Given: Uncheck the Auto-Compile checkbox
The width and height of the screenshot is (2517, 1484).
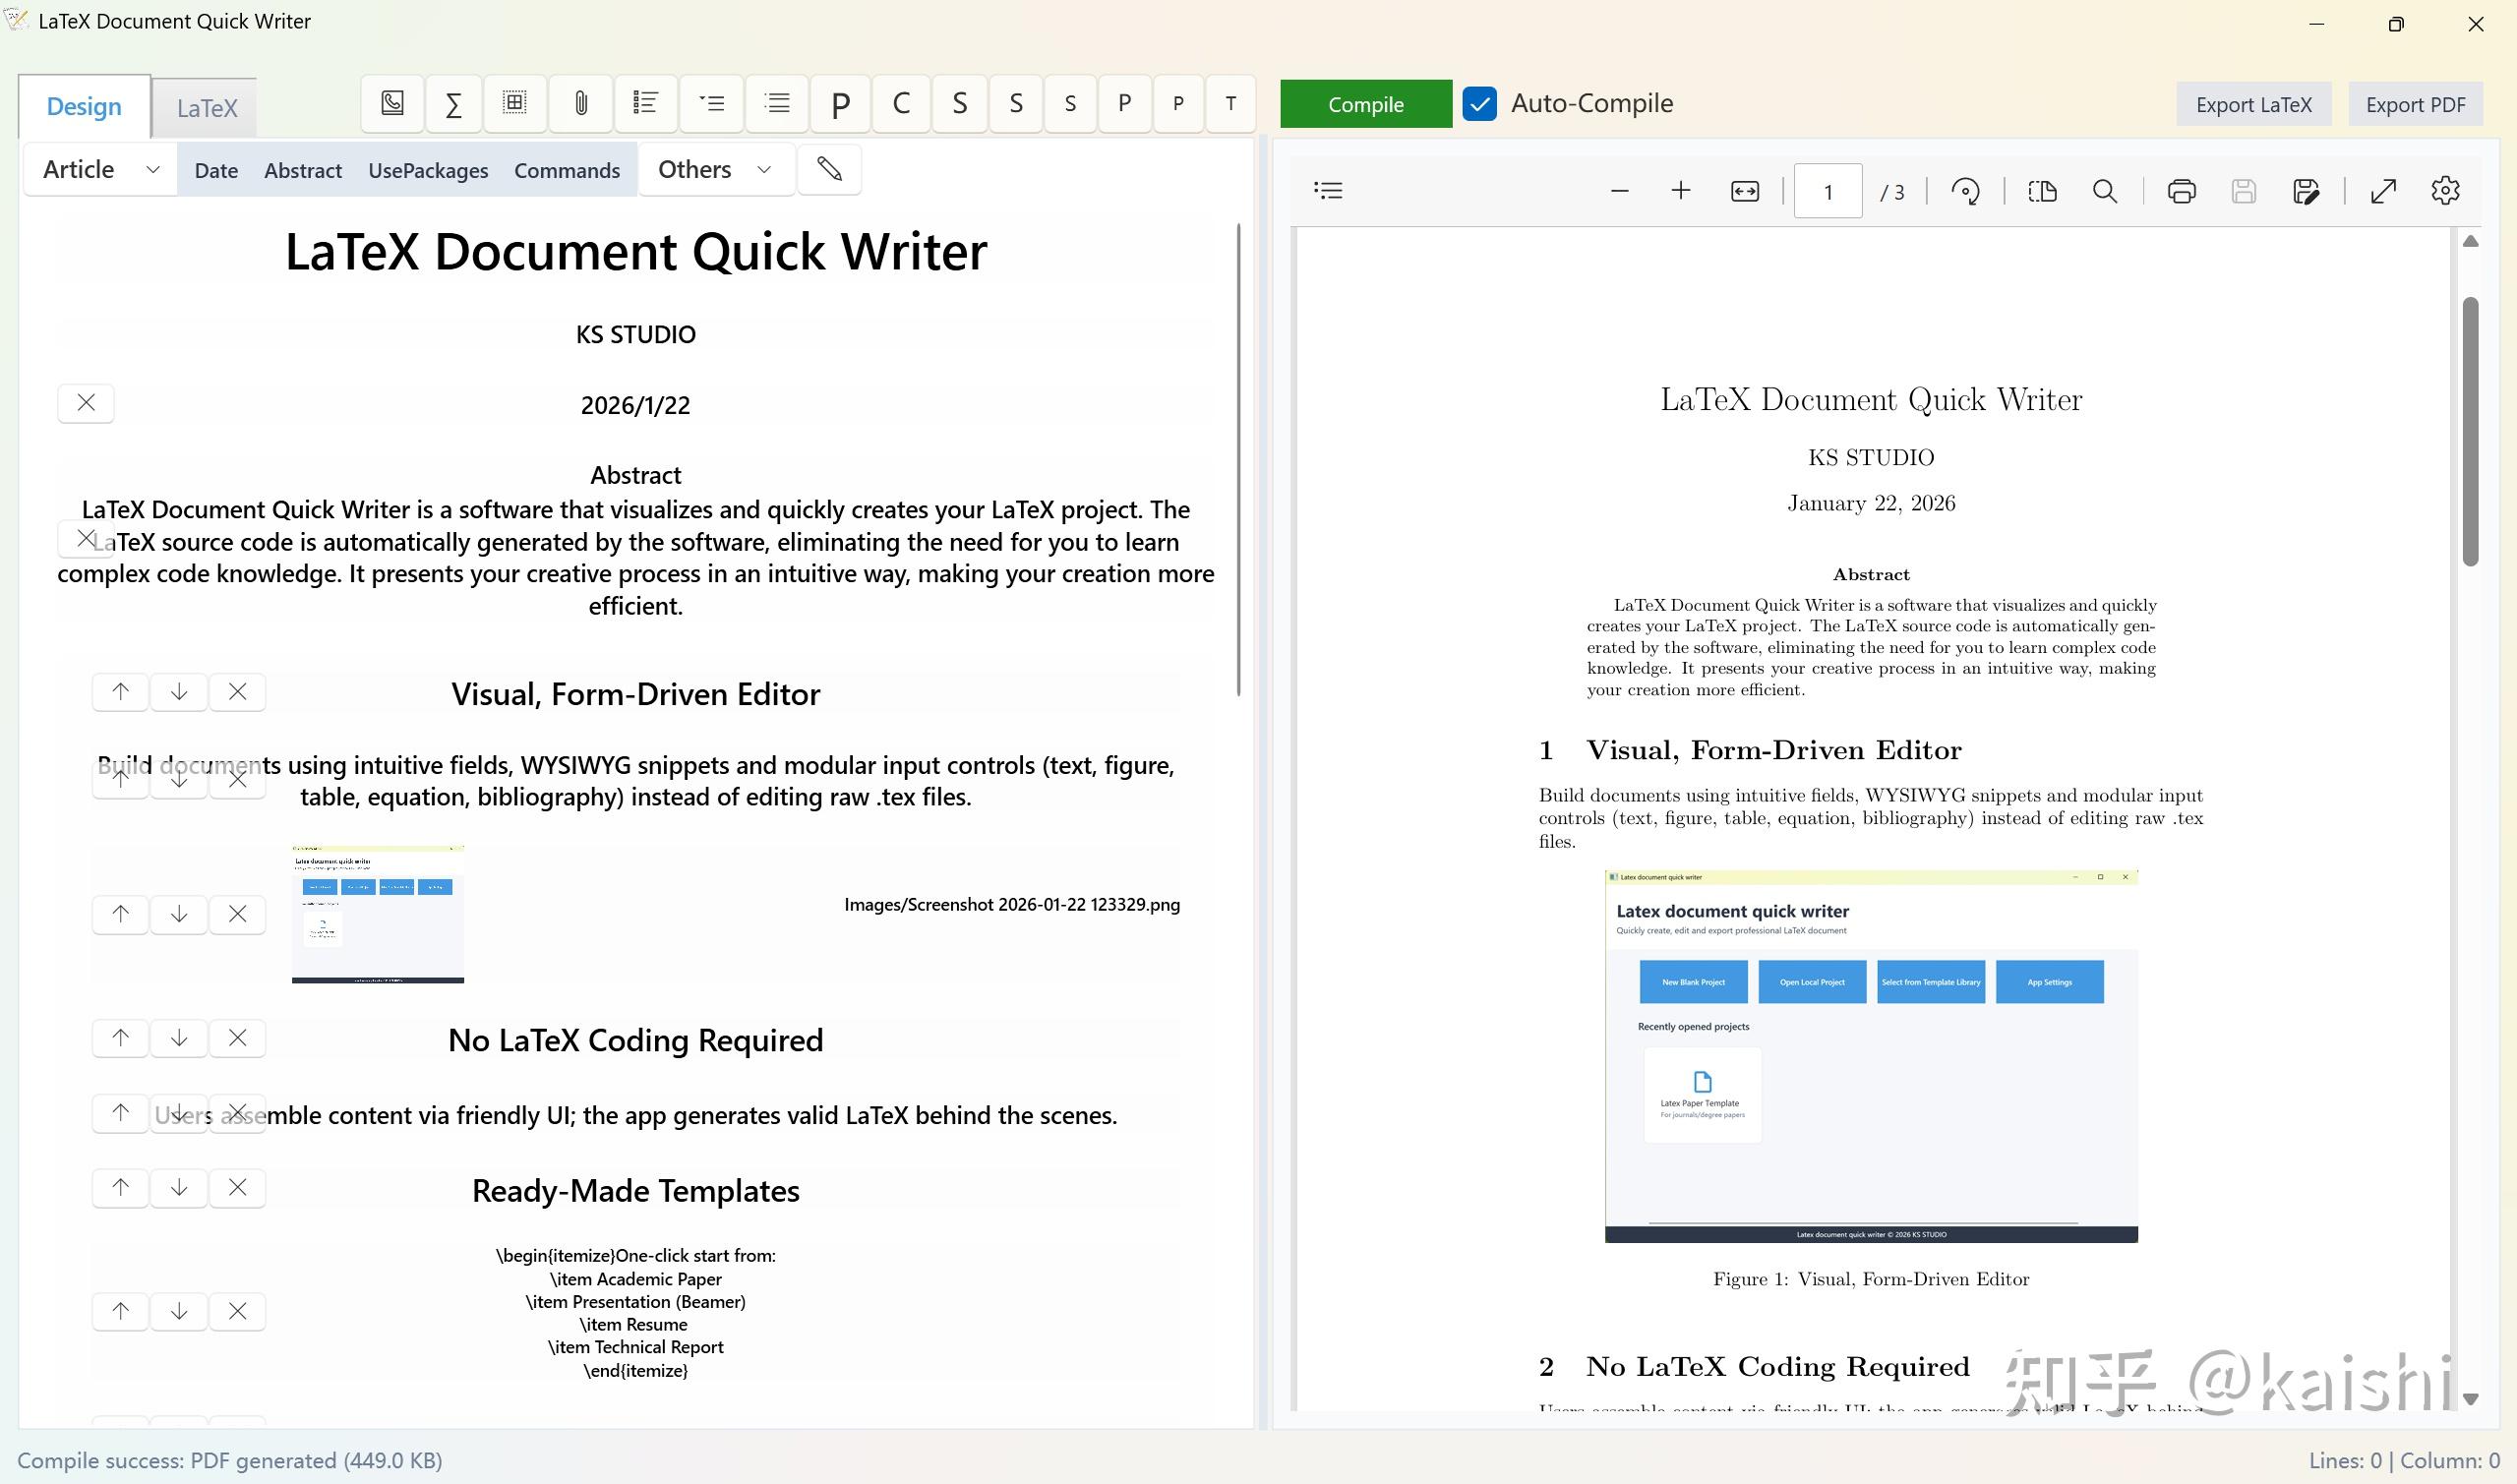Looking at the screenshot, I should pos(1479,104).
